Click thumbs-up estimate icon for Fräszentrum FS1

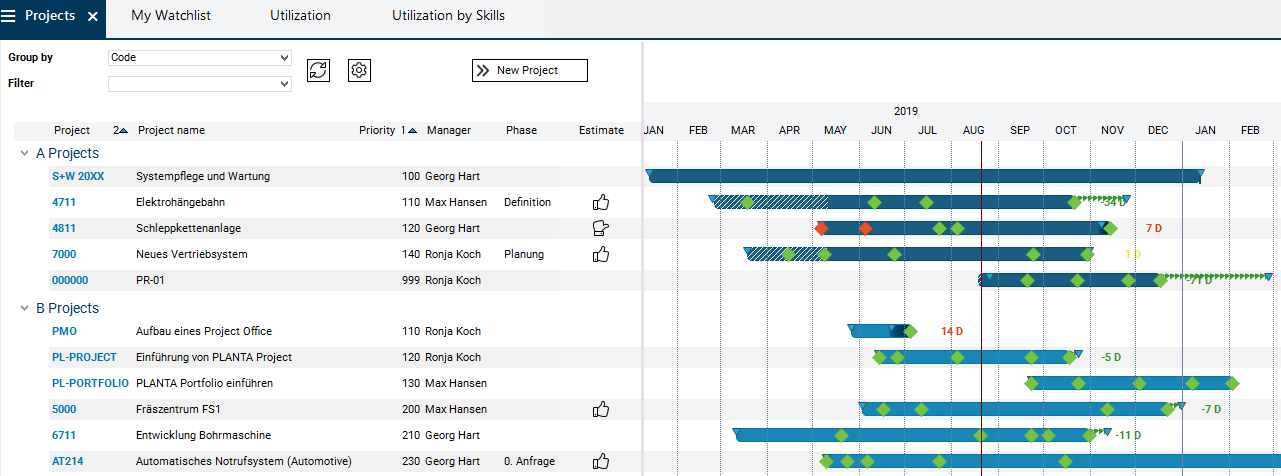[x=601, y=410]
